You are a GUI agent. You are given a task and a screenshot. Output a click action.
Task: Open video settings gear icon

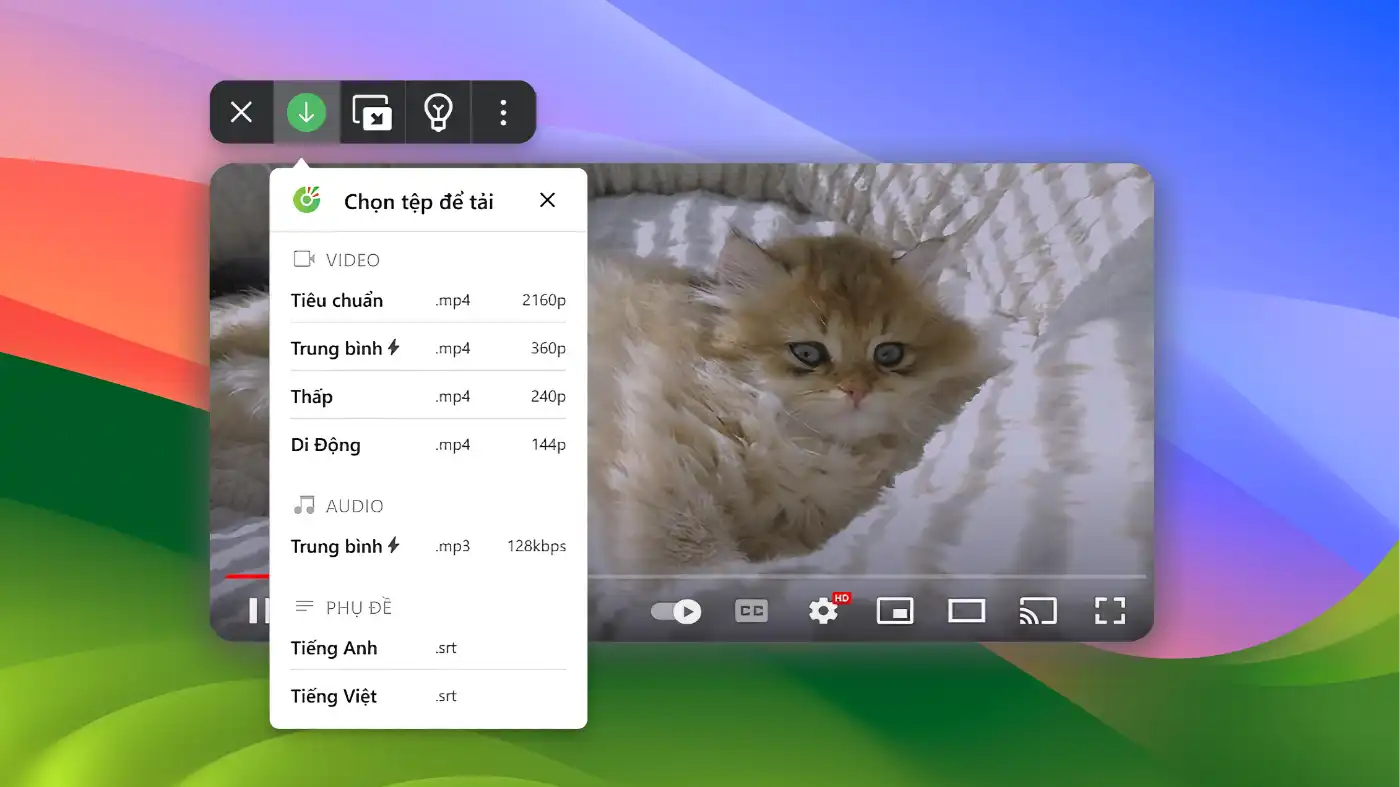pyautogui.click(x=823, y=611)
